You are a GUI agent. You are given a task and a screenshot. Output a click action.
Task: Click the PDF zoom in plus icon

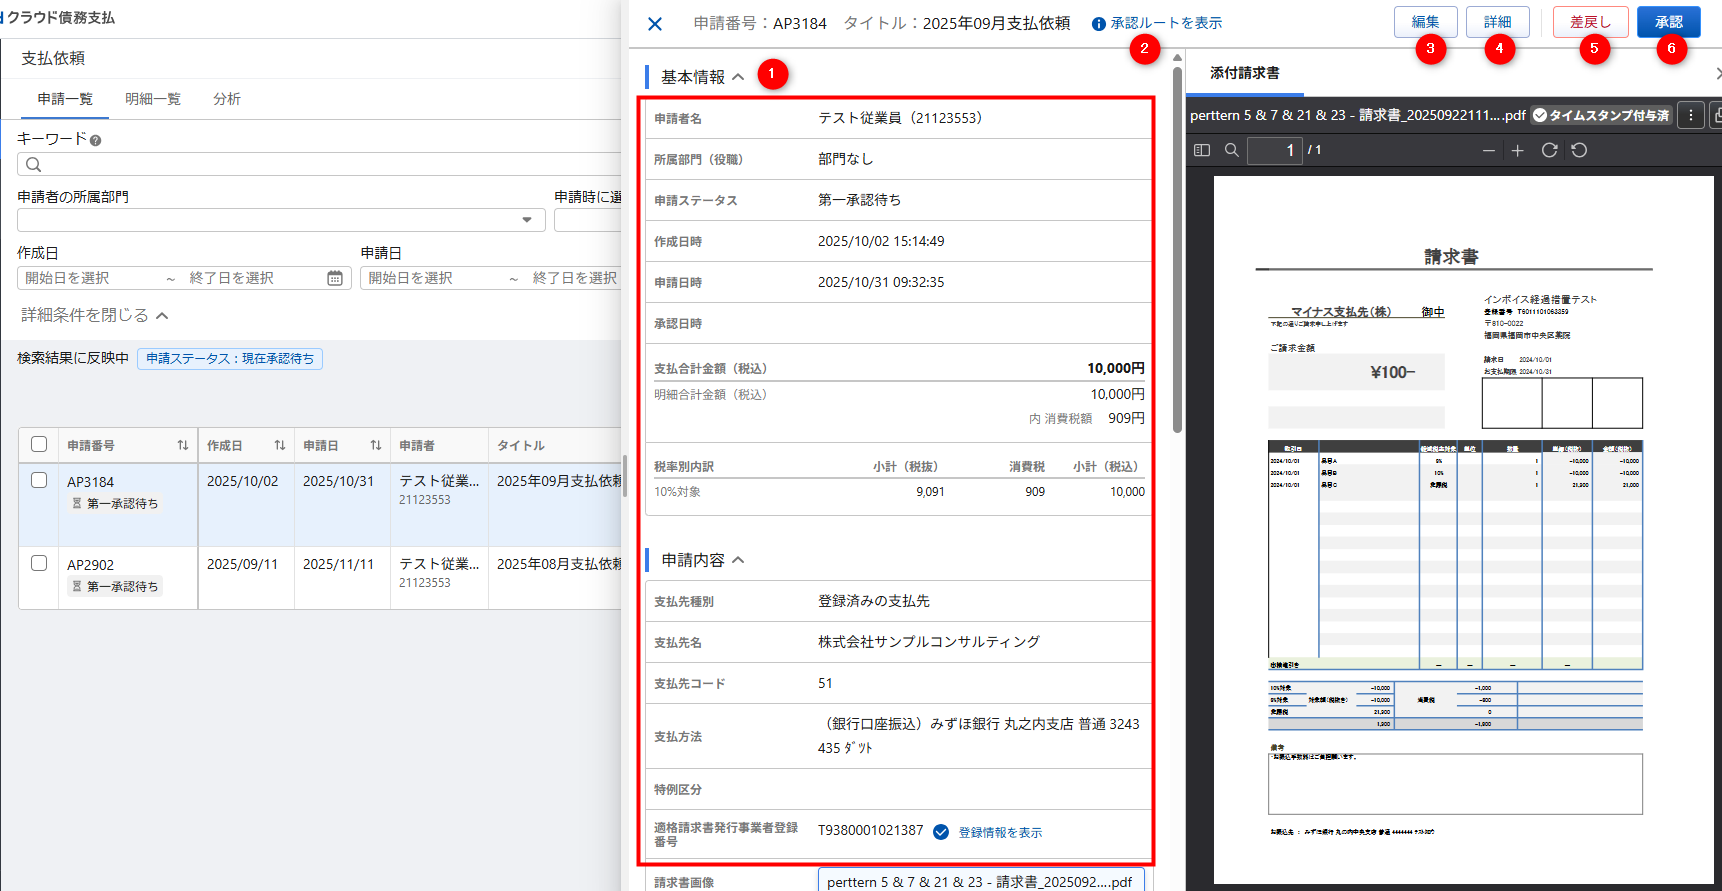click(x=1518, y=150)
